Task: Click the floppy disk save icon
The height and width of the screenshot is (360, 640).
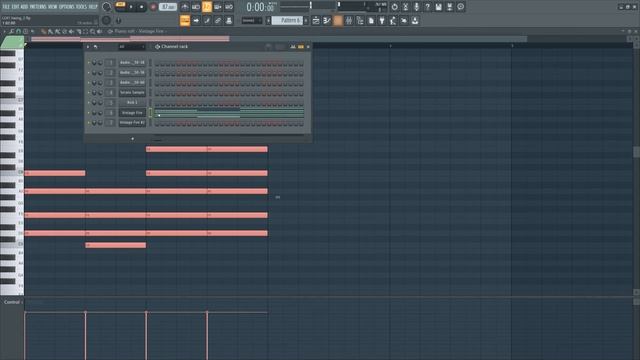Action: 438,7
